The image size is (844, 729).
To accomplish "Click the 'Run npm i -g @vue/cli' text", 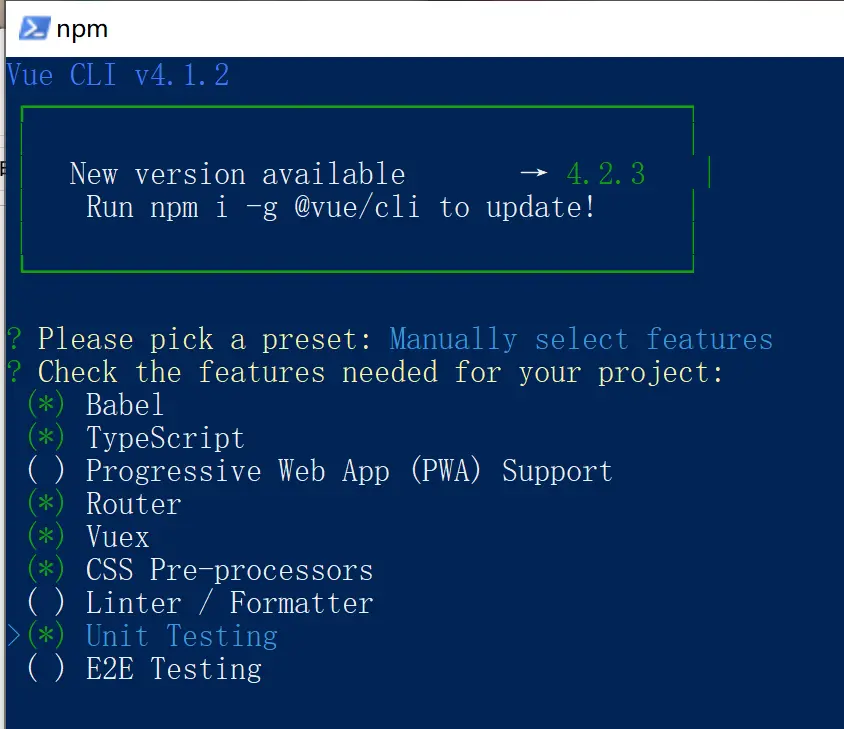I will click(x=340, y=208).
